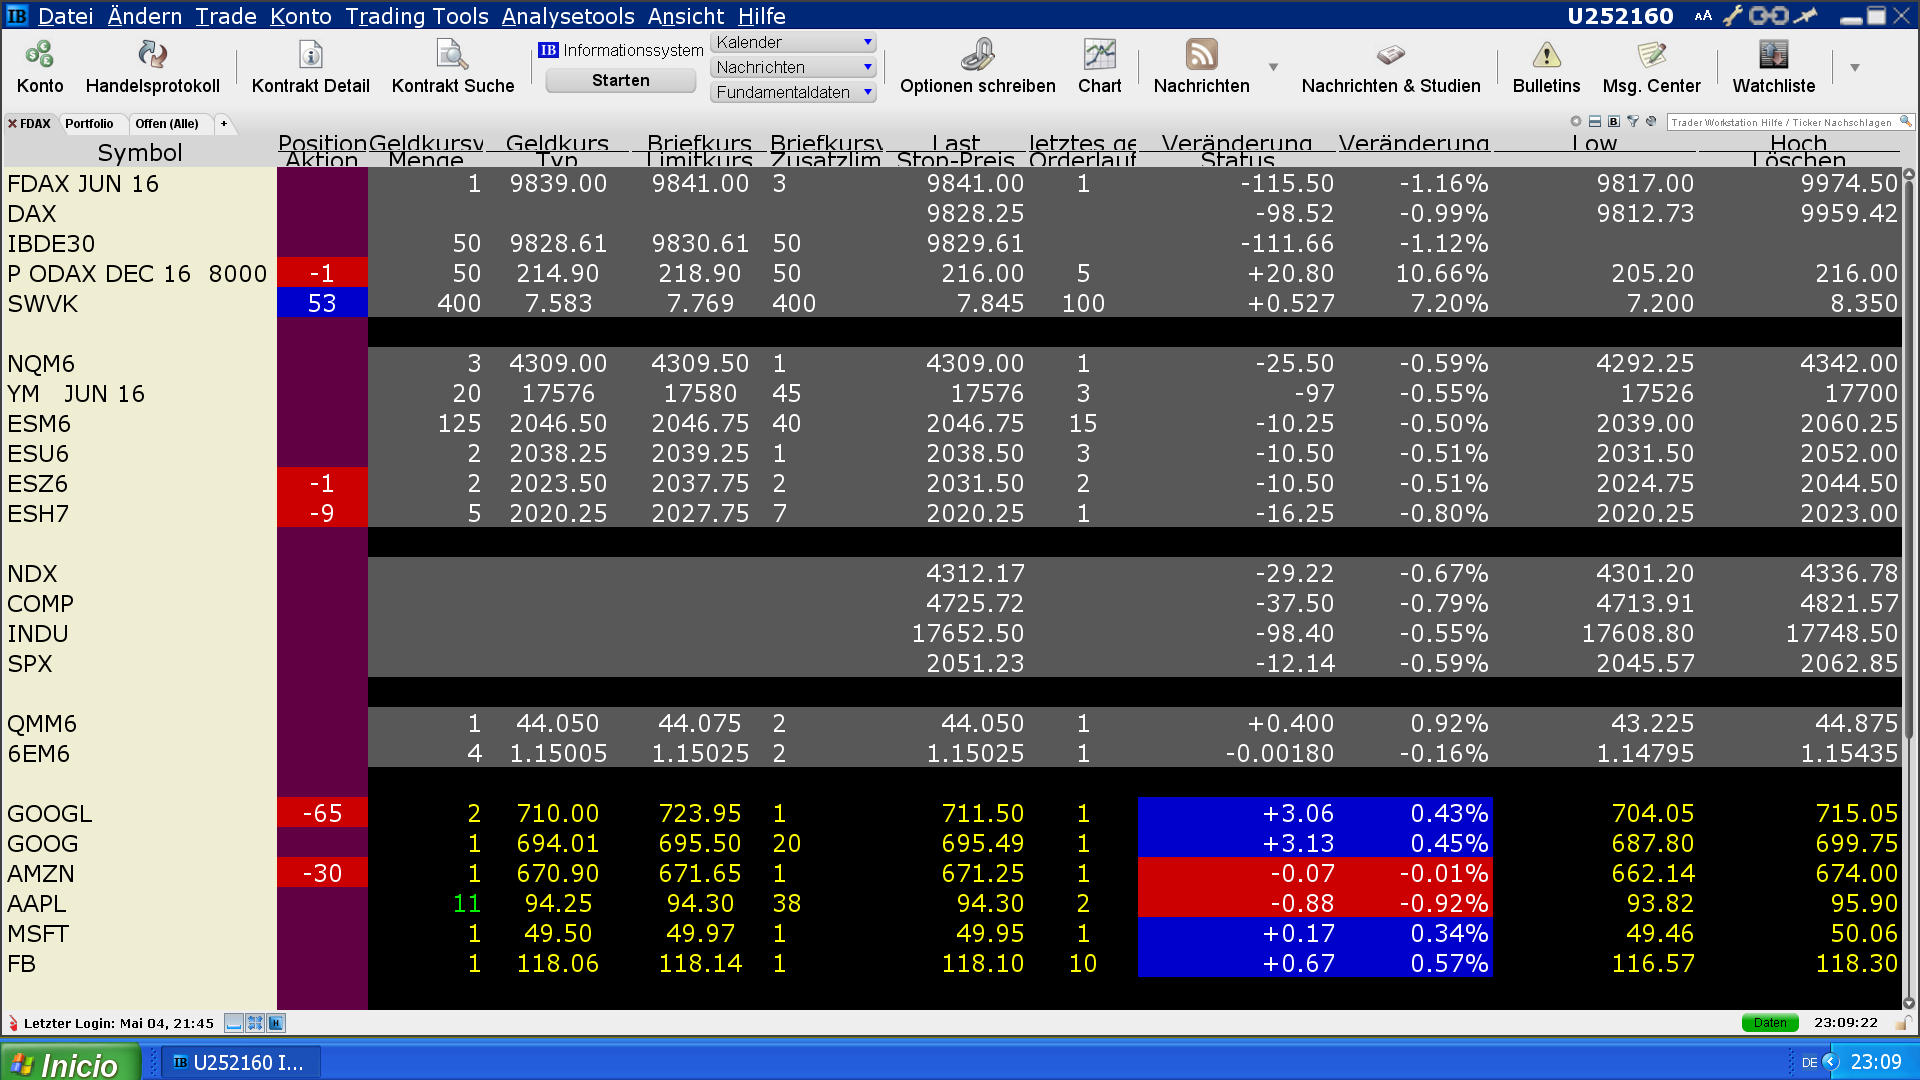
Task: Click the green Daten status button
Action: pyautogui.click(x=1769, y=1023)
